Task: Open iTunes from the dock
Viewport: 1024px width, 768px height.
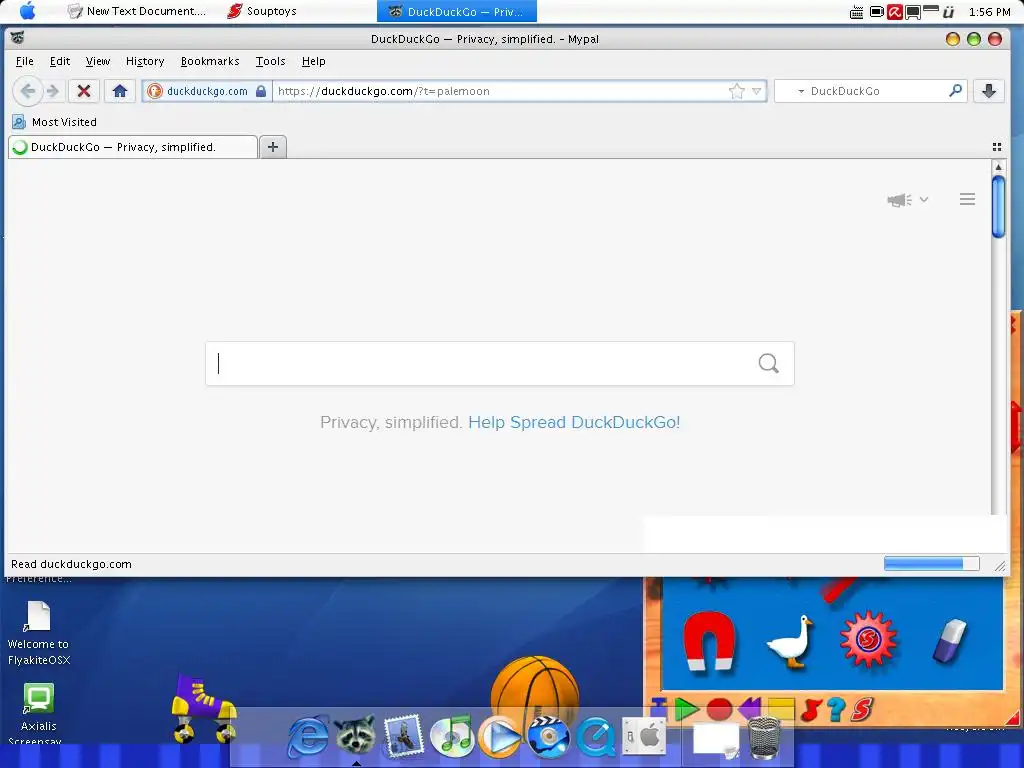Action: [x=452, y=736]
